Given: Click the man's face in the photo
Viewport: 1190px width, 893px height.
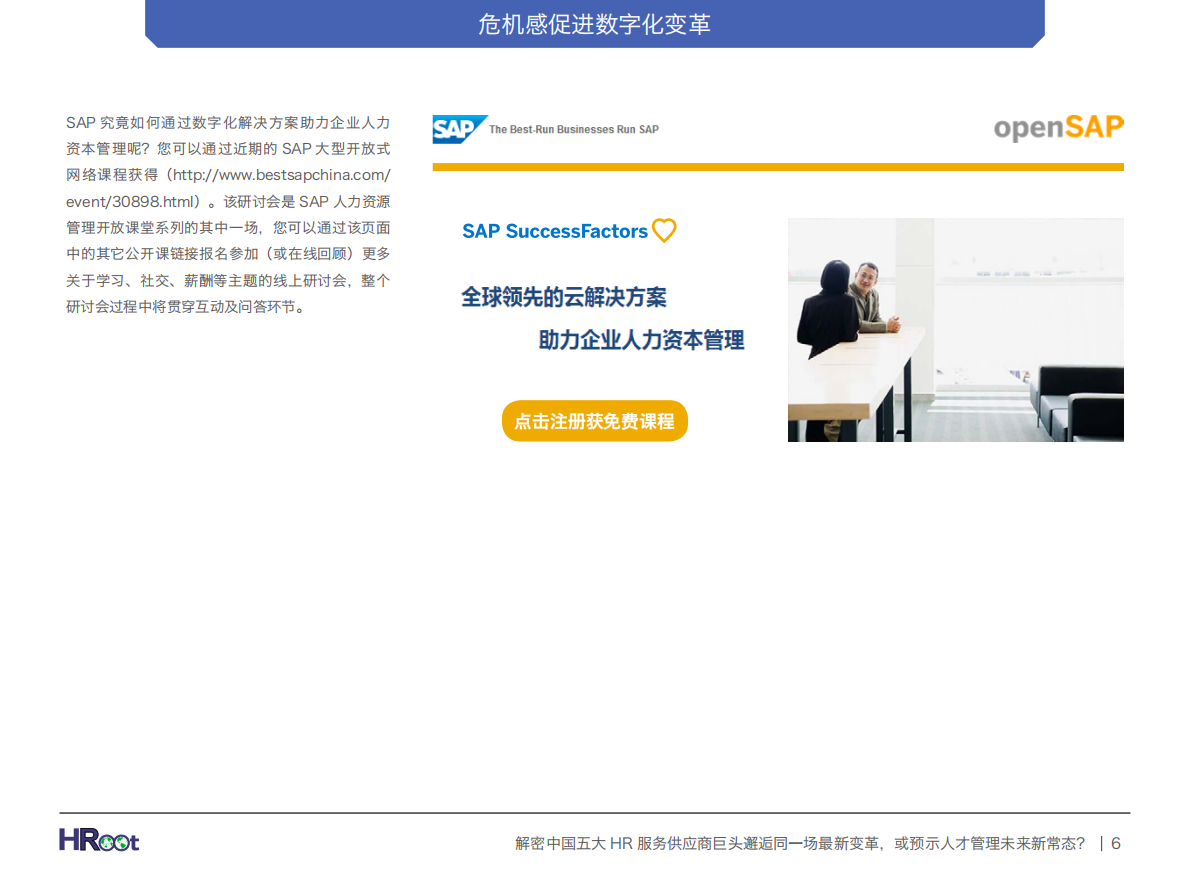Looking at the screenshot, I should point(866,274).
